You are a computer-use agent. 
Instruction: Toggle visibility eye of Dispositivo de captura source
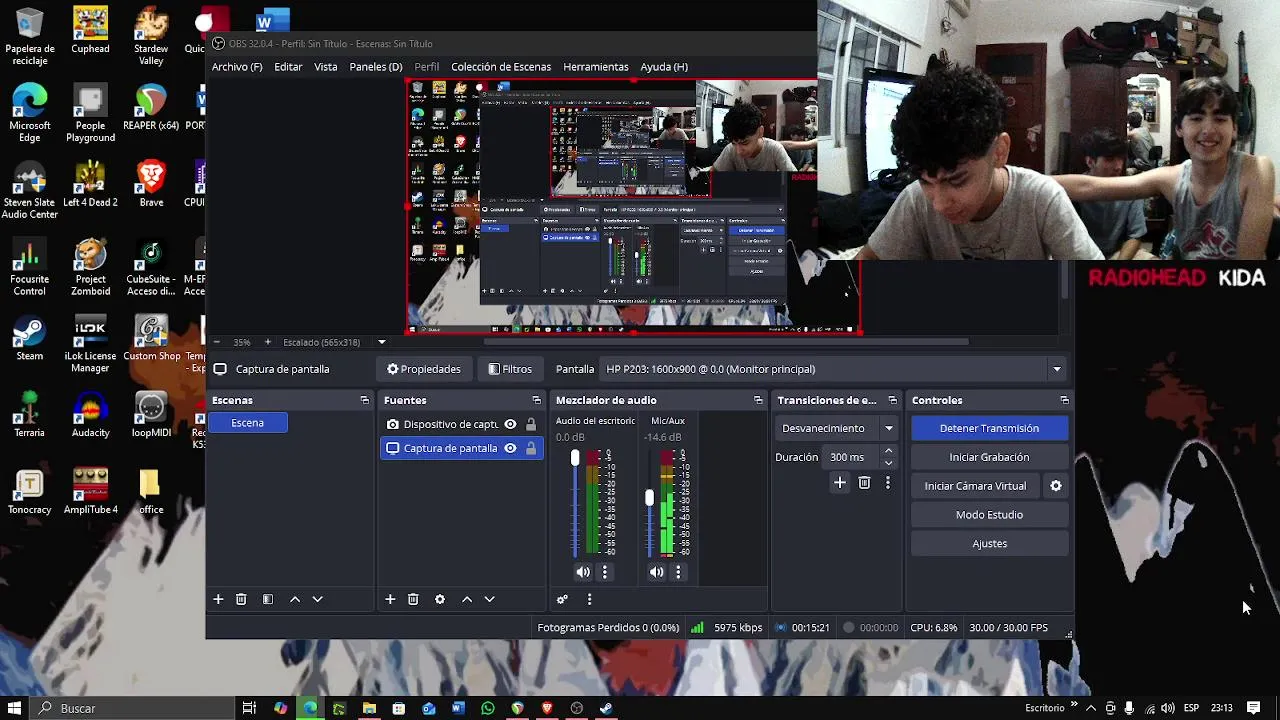(510, 425)
